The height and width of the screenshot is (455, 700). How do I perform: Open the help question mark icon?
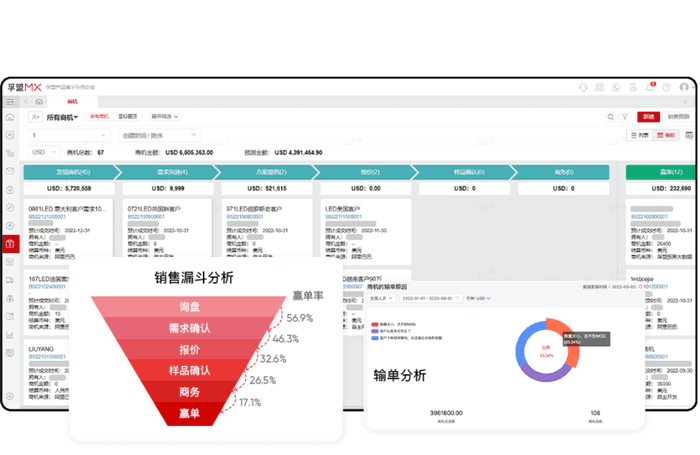(x=666, y=88)
